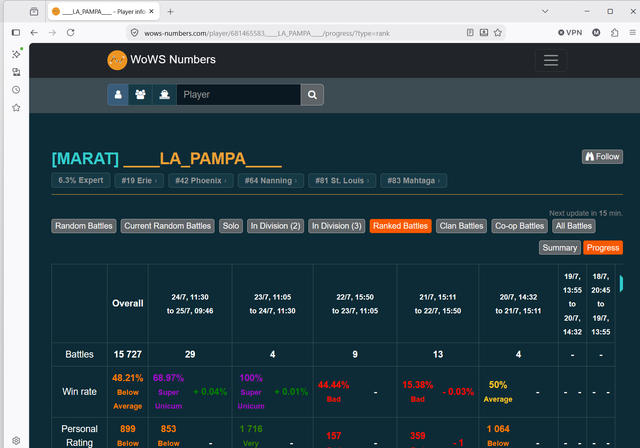This screenshot has height=448, width=640.
Task: Click the 15.38% Bad win rate
Action: [418, 385]
